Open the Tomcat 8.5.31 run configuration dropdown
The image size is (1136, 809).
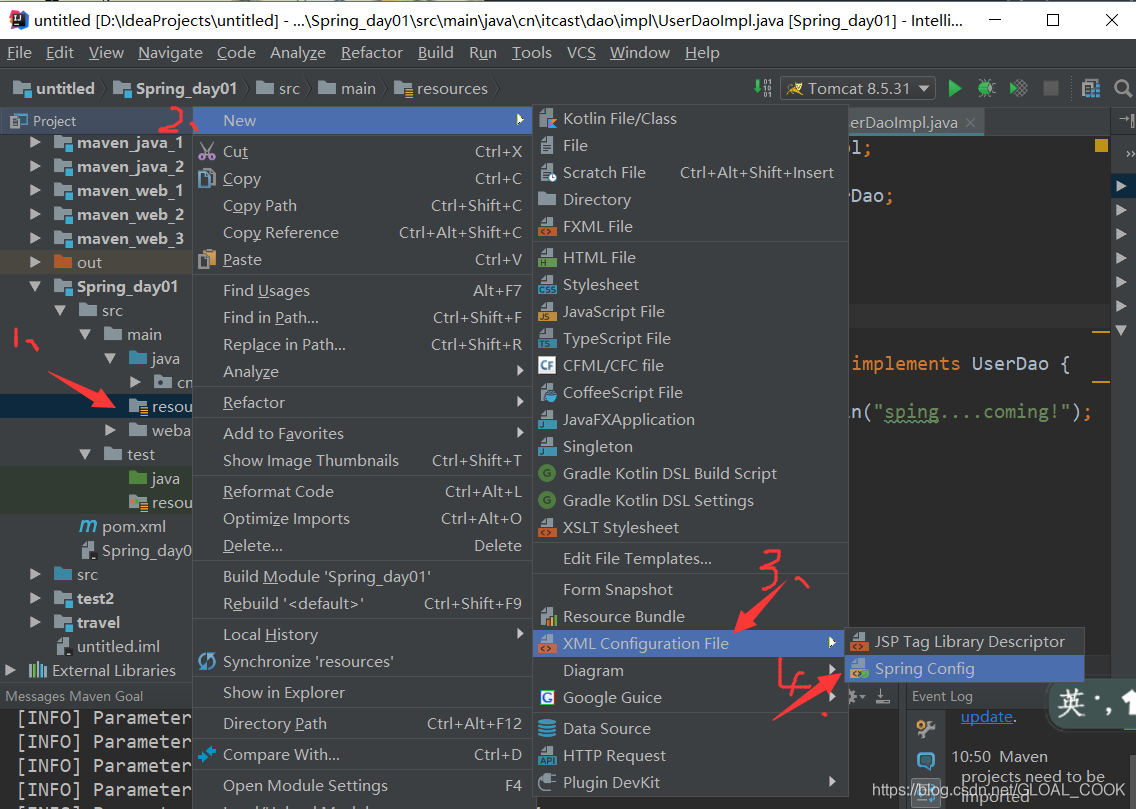[x=858, y=88]
